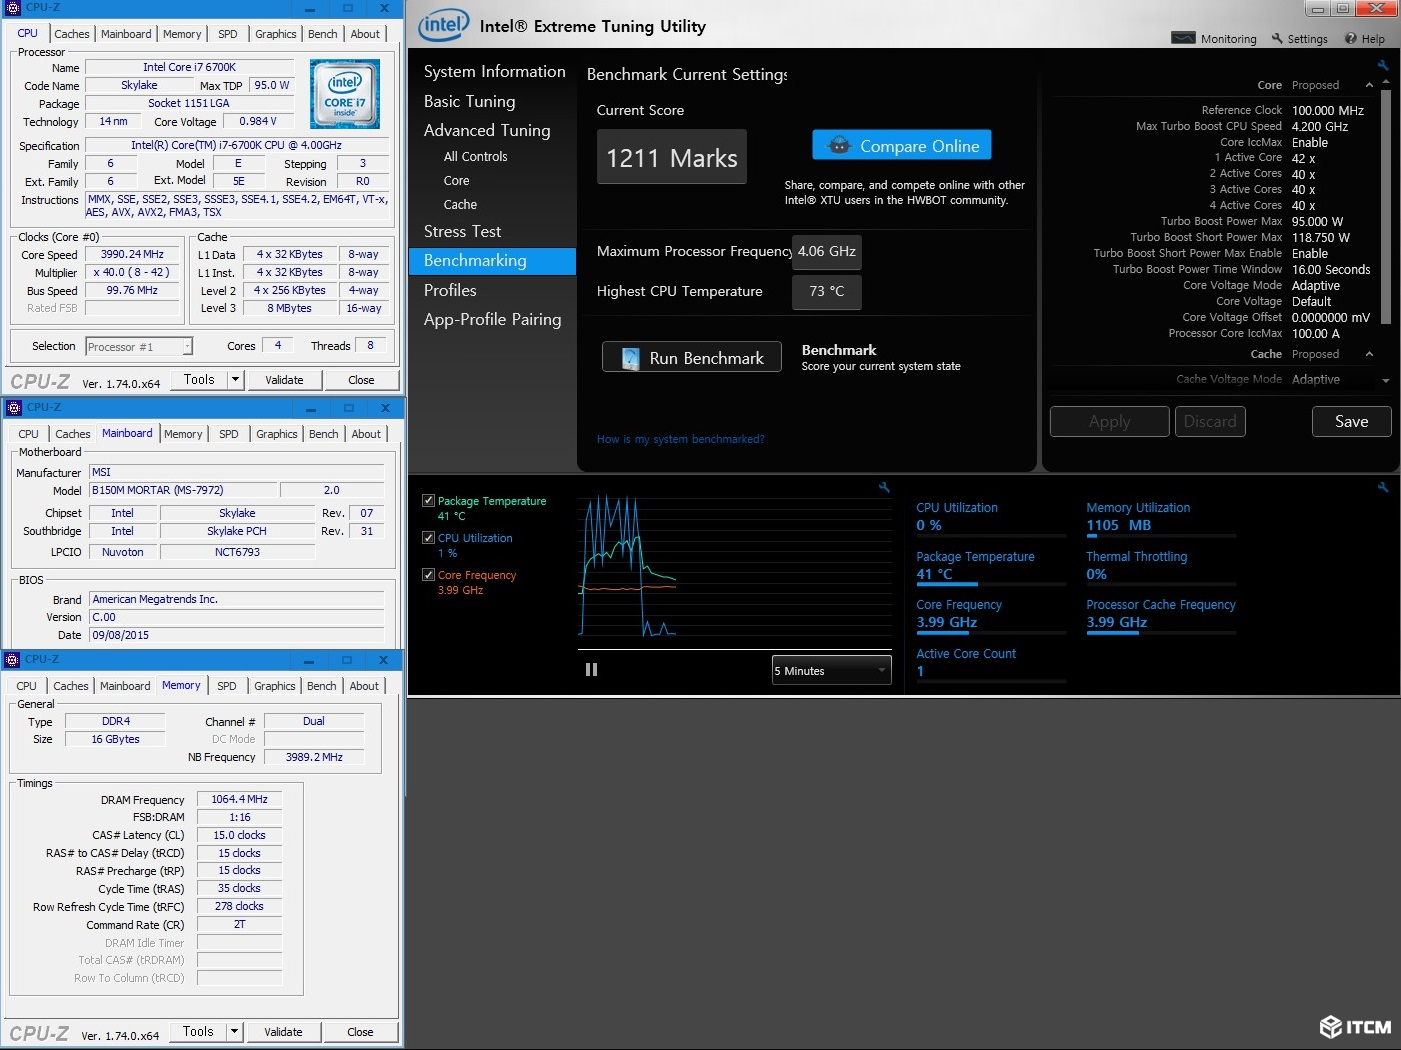Click Validate in the top CPU-Z window
1401x1050 pixels.
tap(284, 380)
